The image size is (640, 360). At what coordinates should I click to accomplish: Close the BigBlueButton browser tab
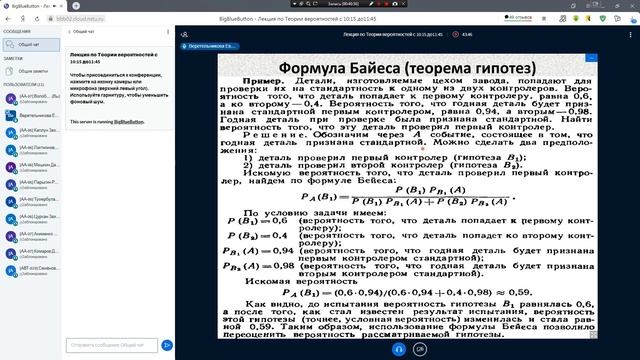[x=61, y=6]
